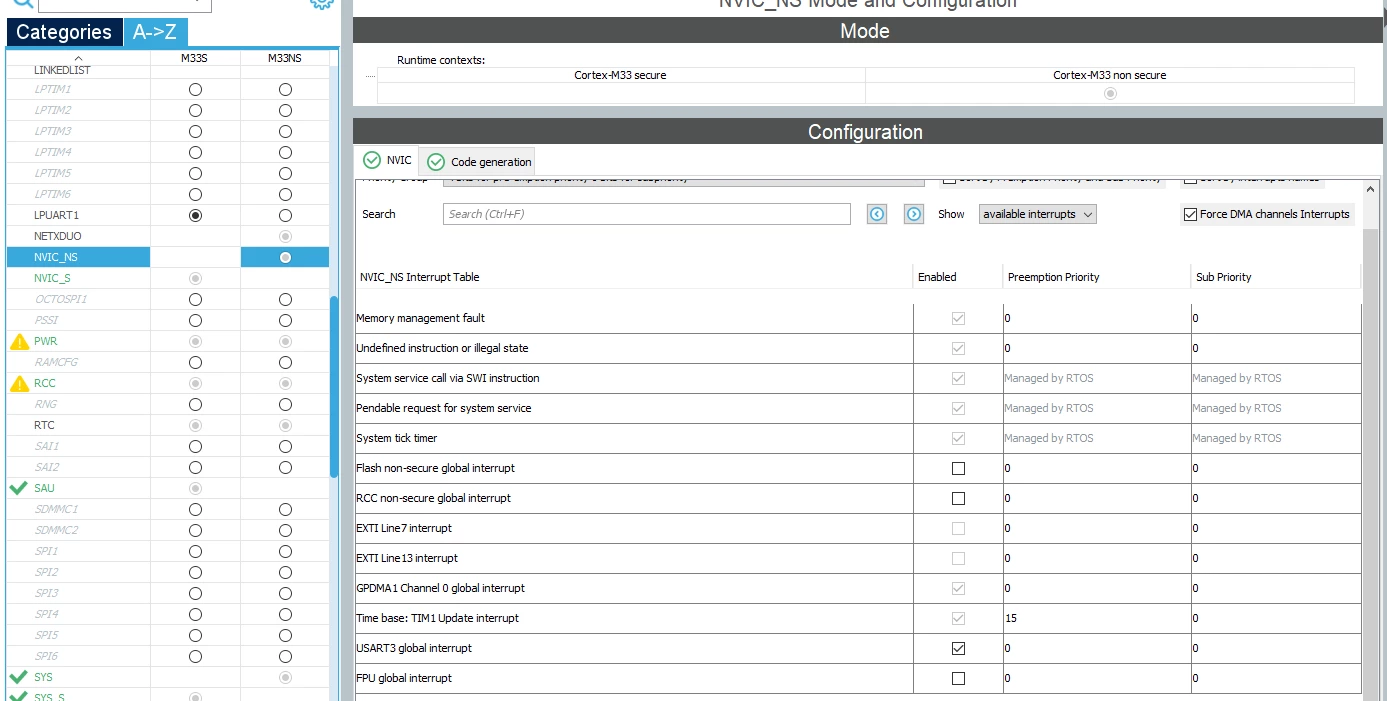Click the SYS green checkmark icon

pyautogui.click(x=18, y=677)
